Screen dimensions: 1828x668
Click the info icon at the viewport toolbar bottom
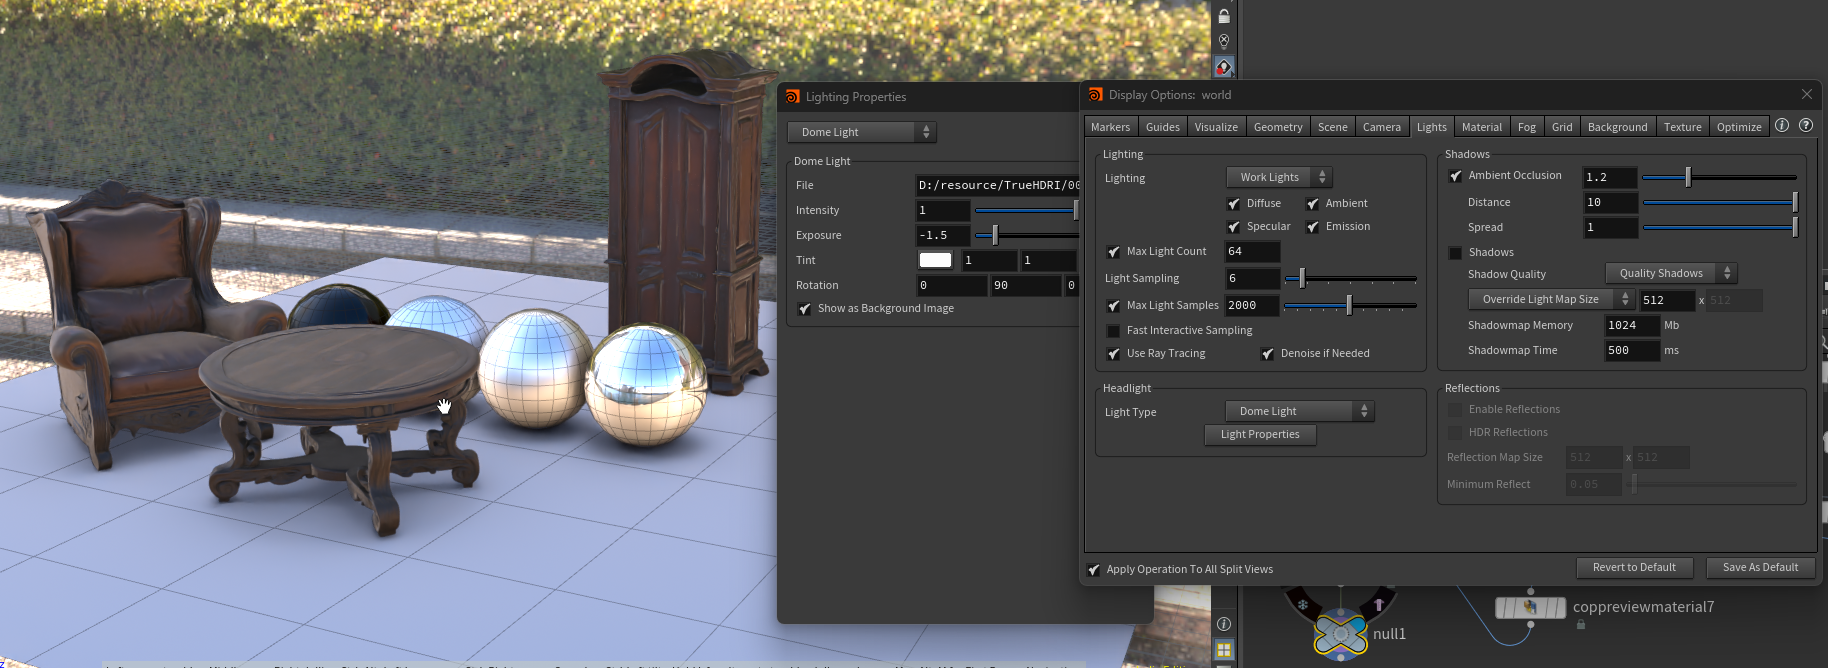(x=1224, y=624)
